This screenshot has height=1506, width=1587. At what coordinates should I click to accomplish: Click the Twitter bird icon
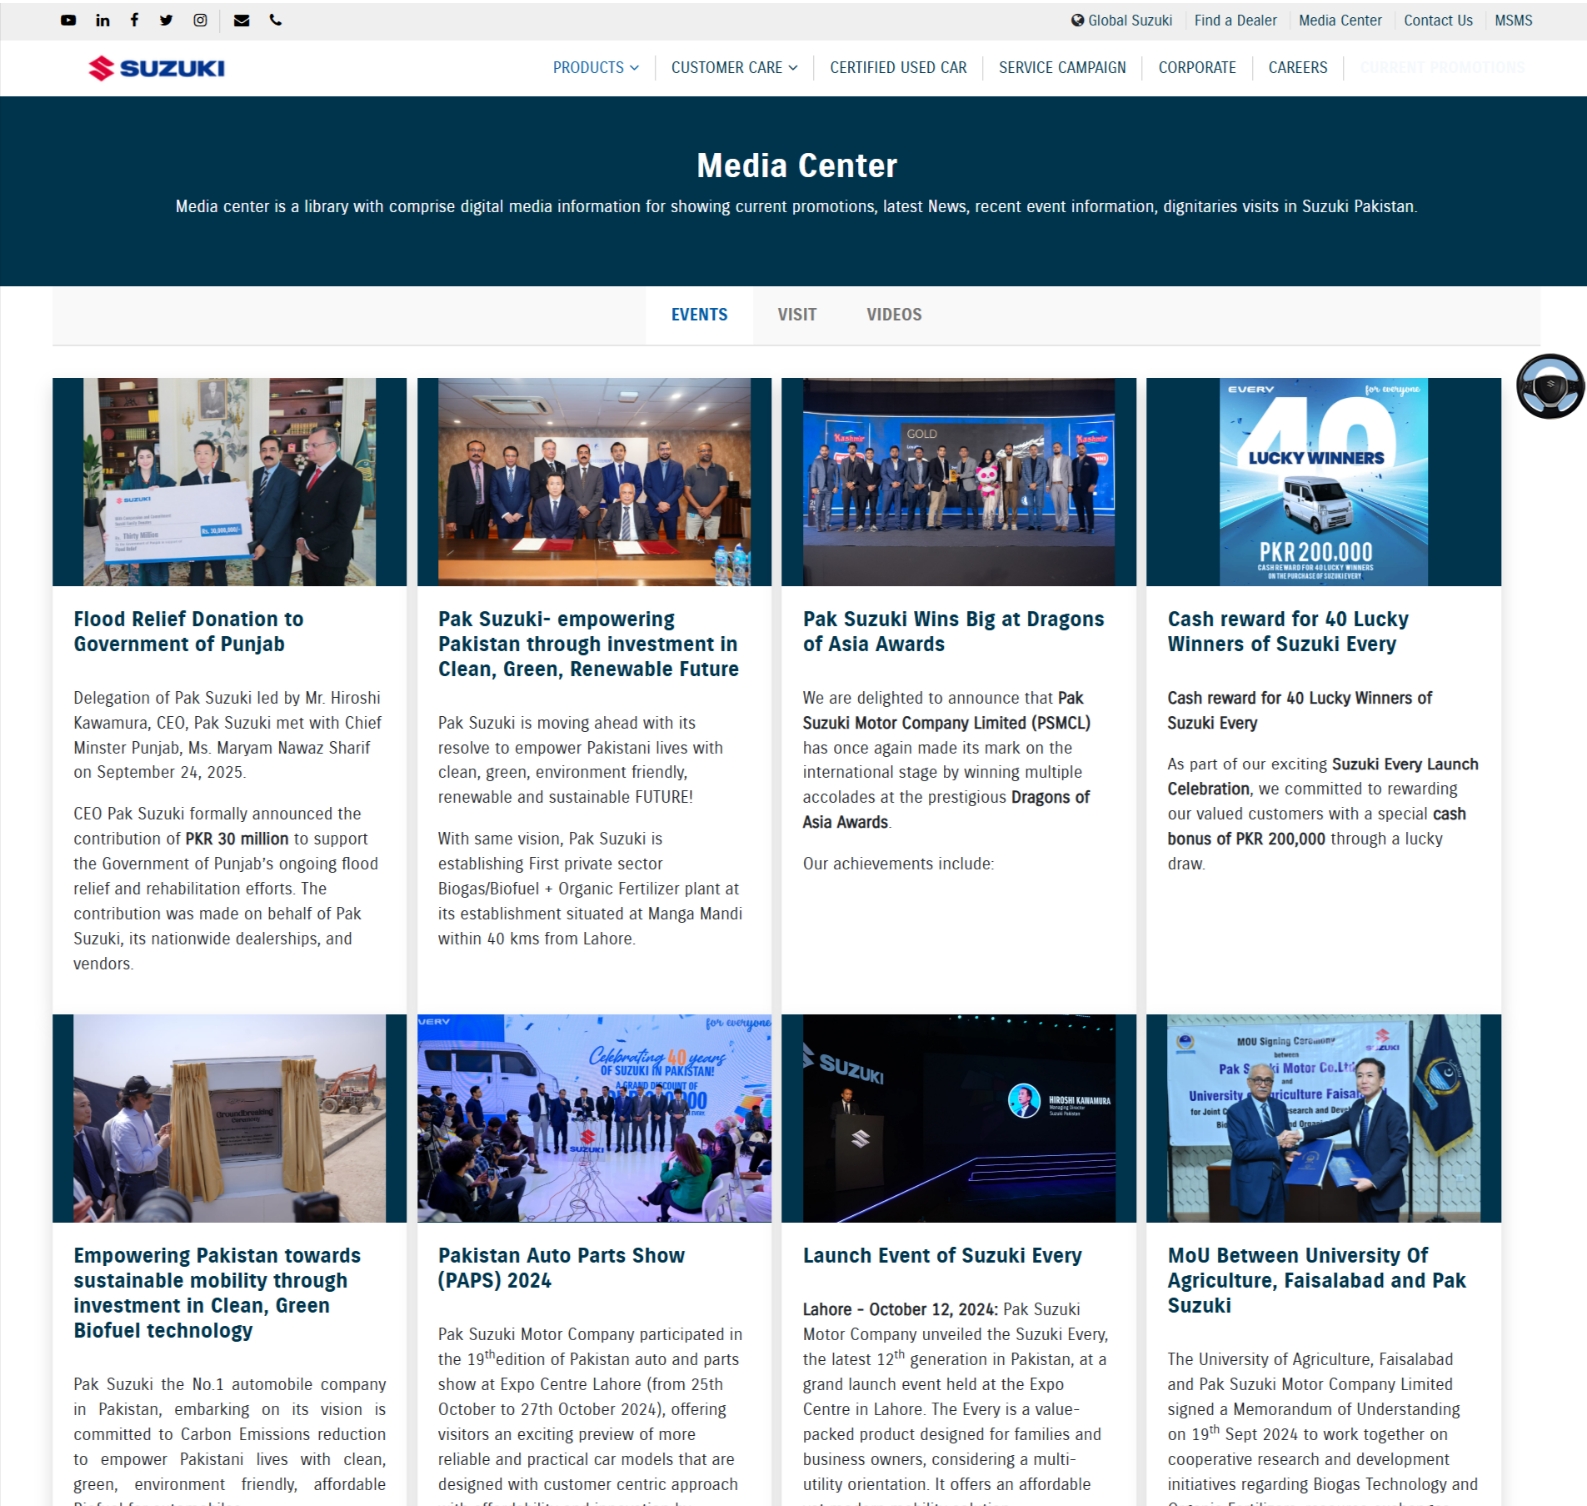166,20
